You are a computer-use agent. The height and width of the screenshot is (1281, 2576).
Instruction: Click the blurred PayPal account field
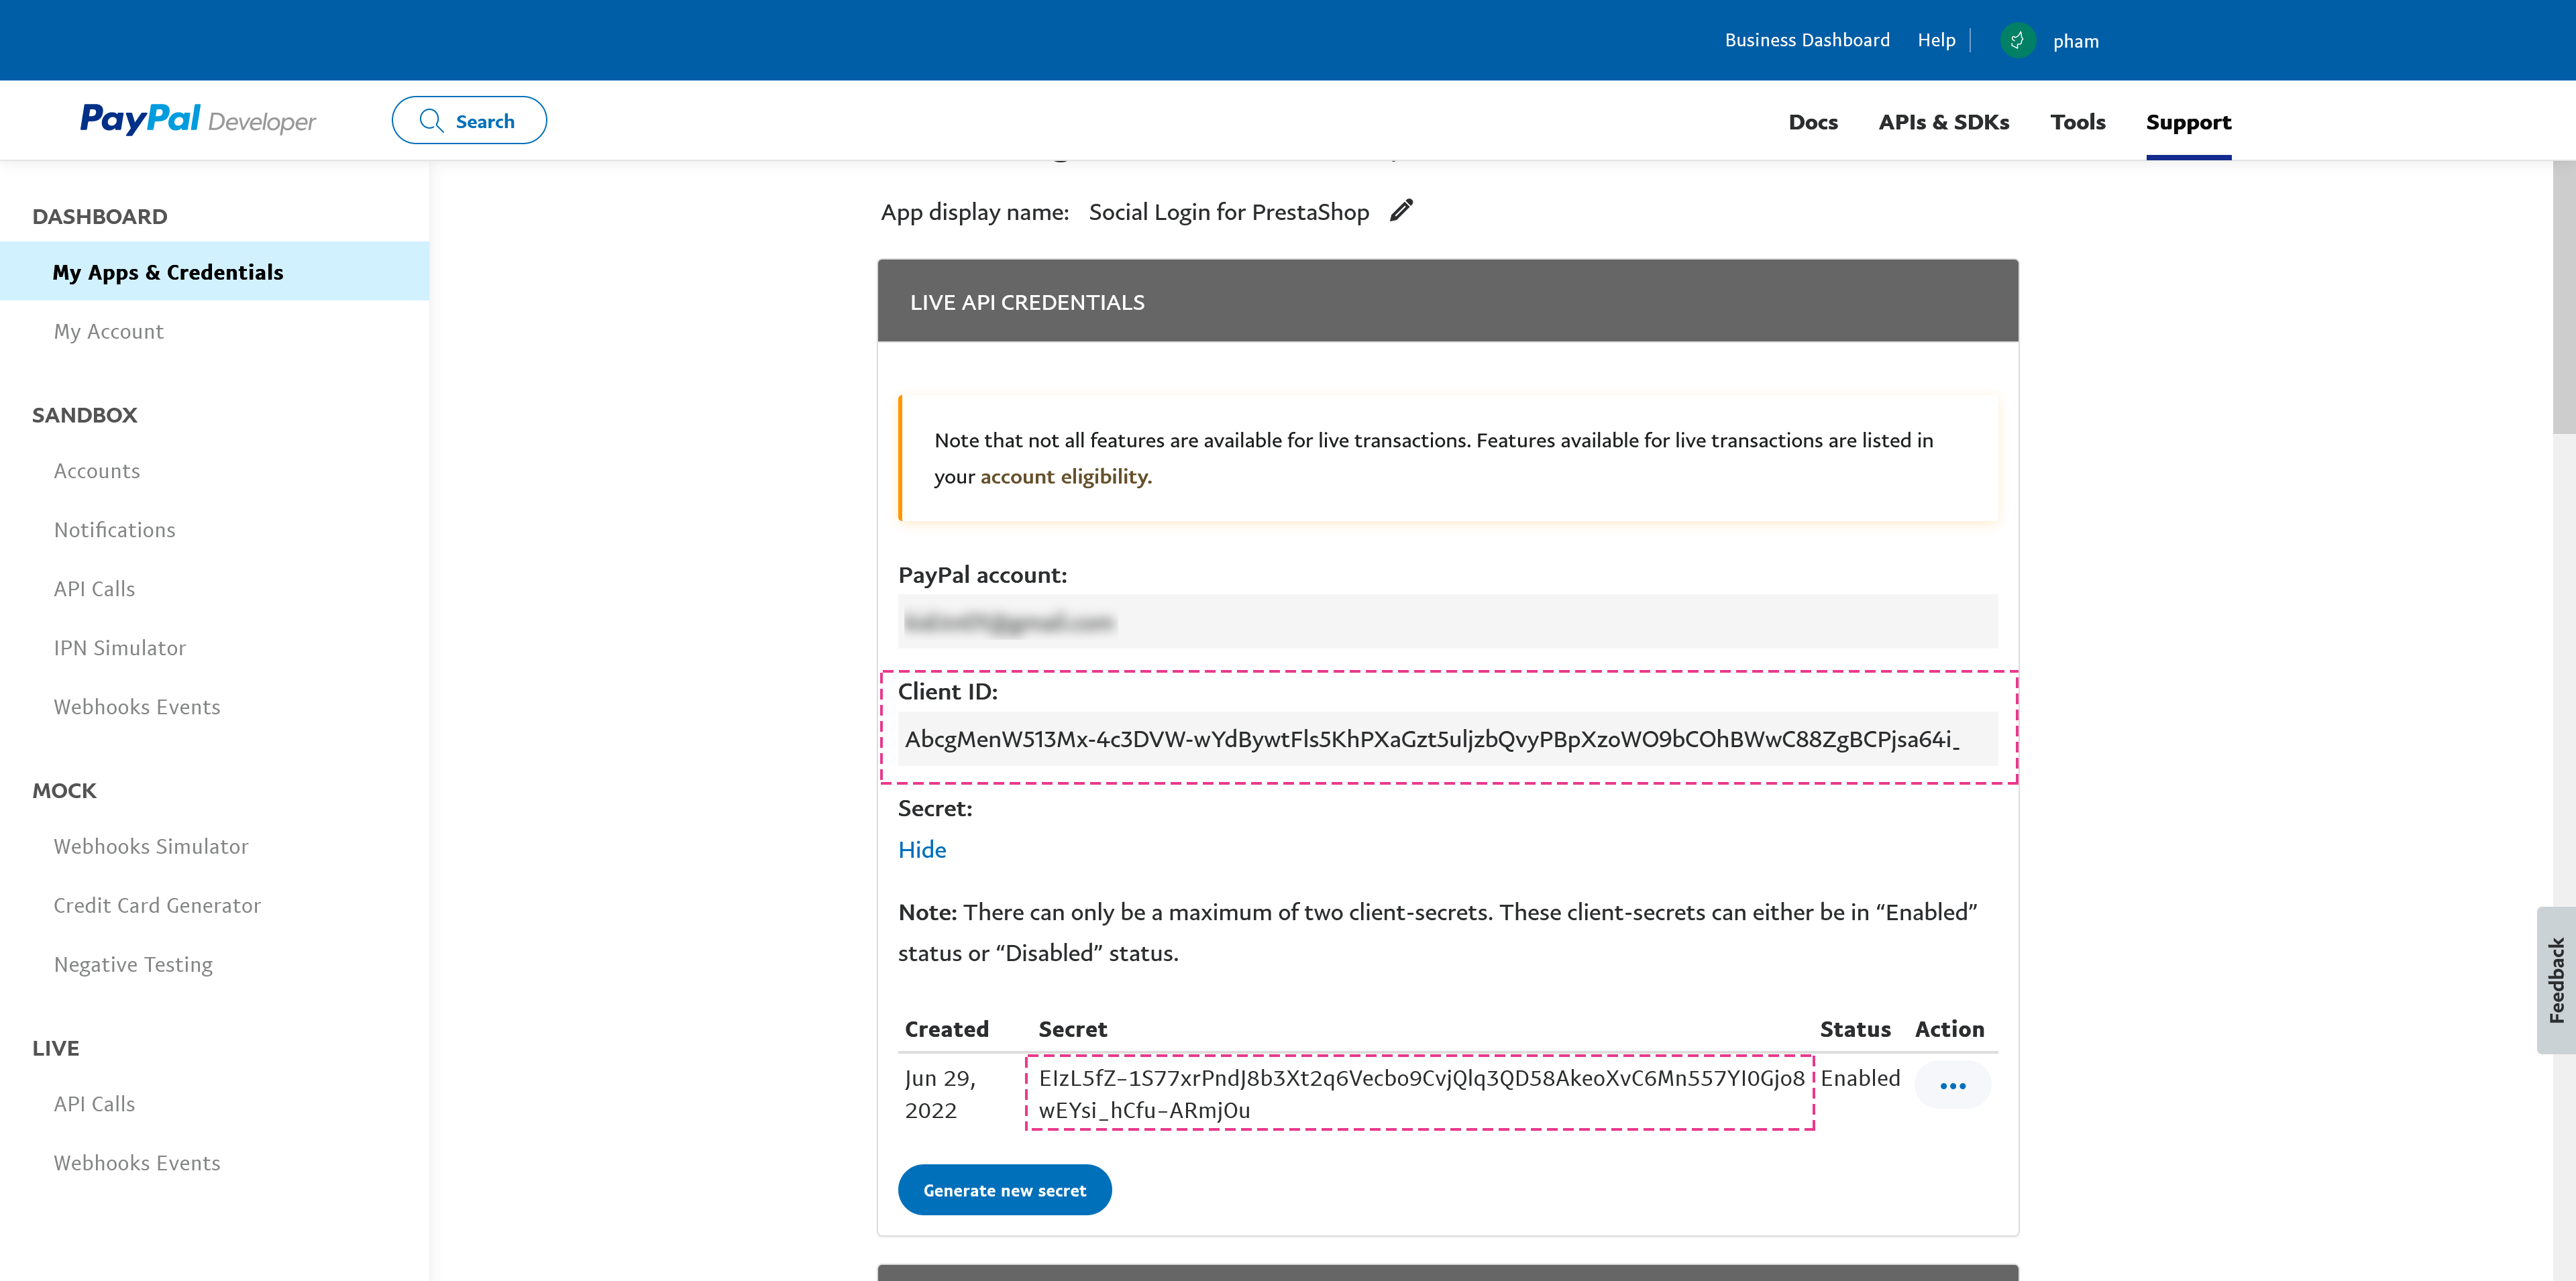1447,621
